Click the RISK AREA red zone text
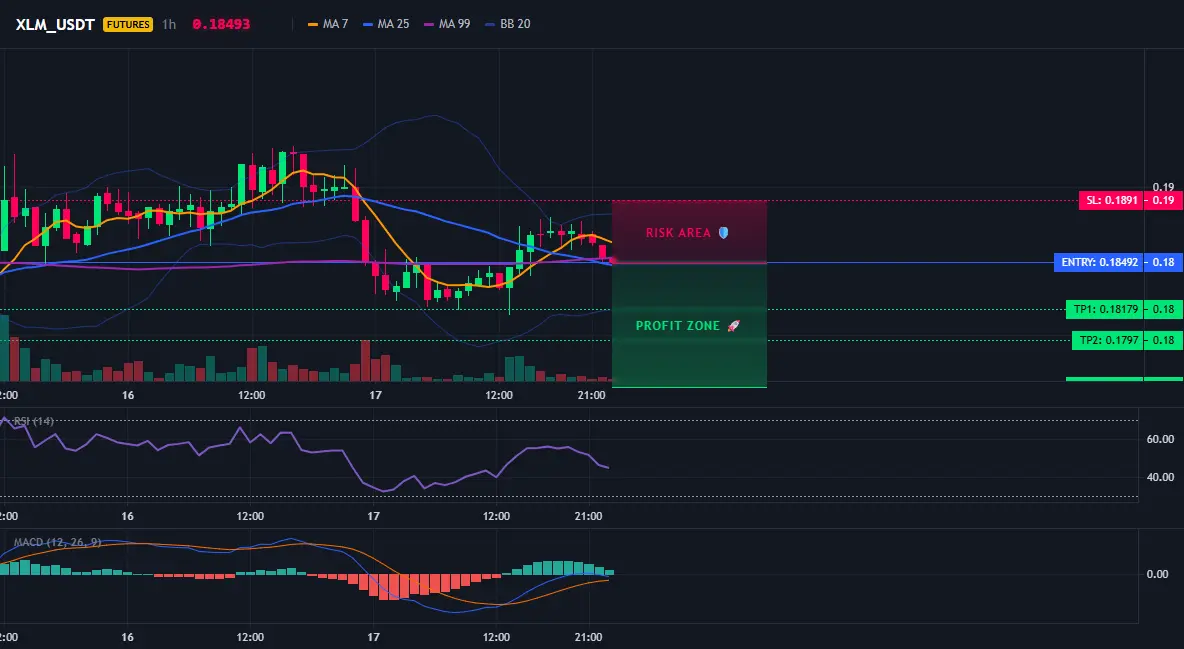This screenshot has height=649, width=1184. tap(678, 233)
